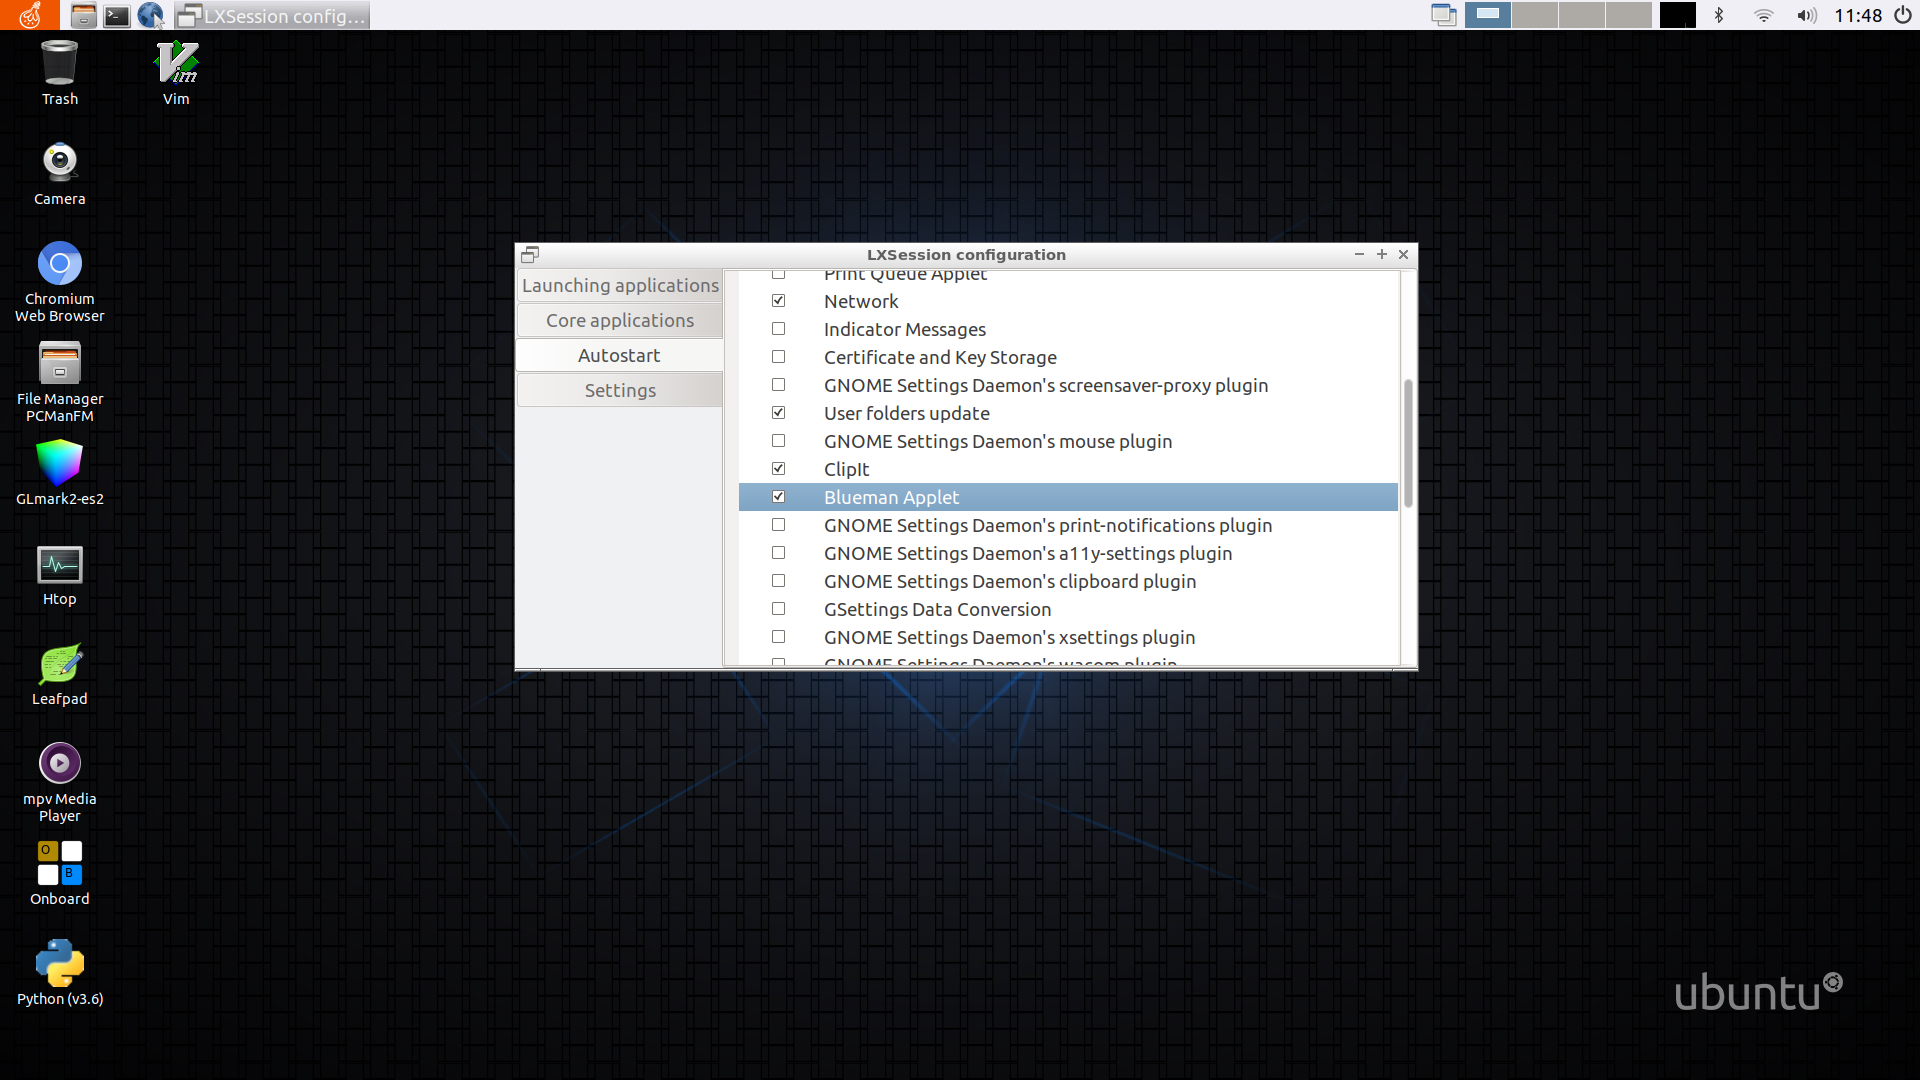Select Indicator Messages row text

tap(905, 329)
